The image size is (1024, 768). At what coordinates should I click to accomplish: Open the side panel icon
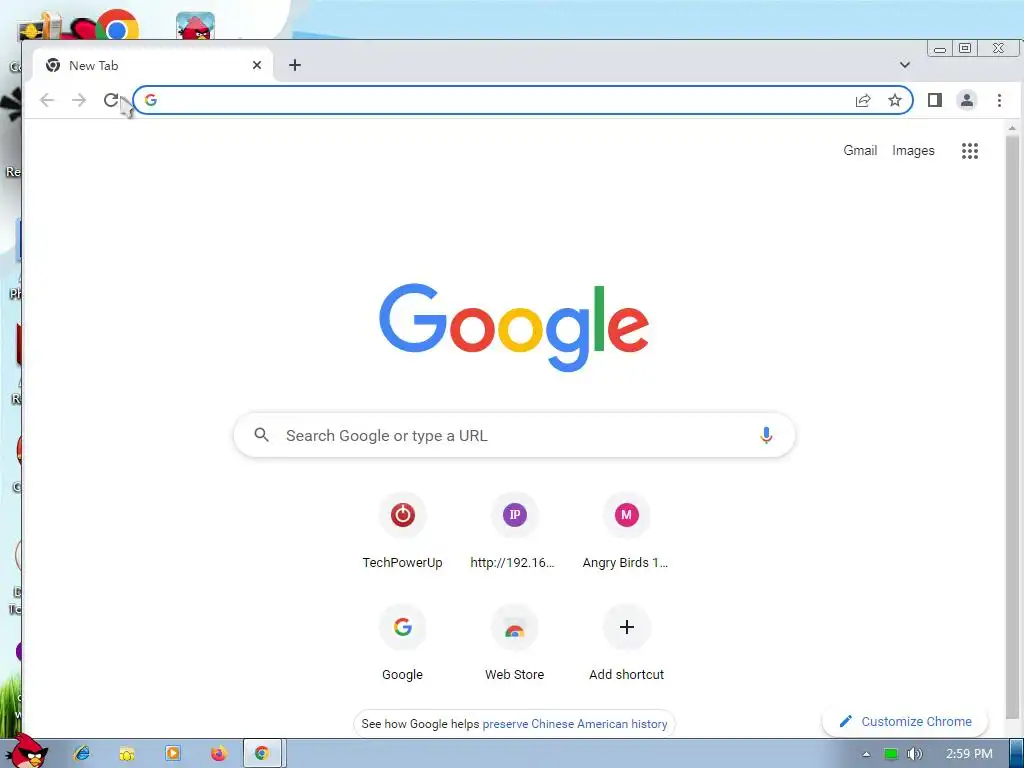tap(935, 100)
